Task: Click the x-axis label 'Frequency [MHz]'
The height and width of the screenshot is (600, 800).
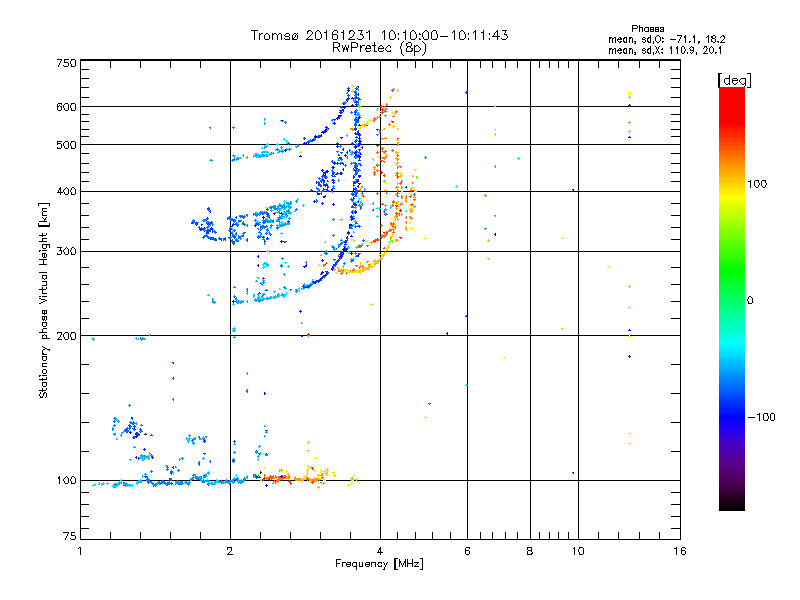Action: (379, 564)
